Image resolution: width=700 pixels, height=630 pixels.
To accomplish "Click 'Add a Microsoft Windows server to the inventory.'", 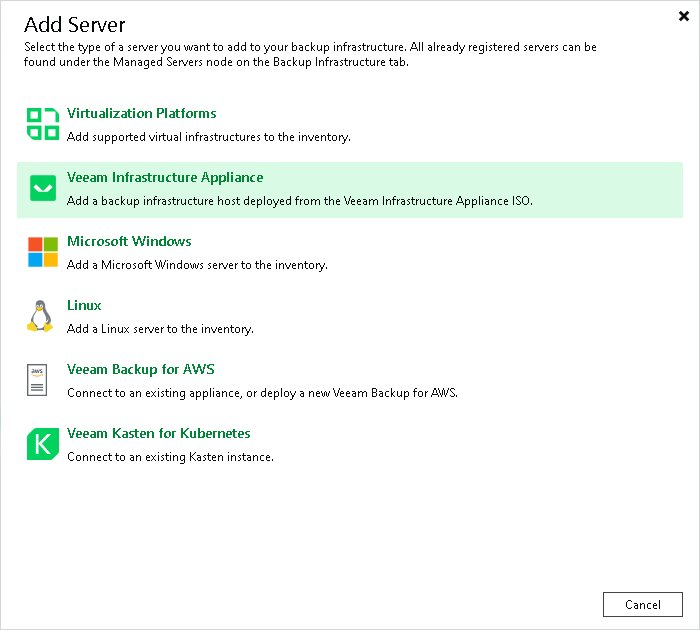I will (197, 265).
